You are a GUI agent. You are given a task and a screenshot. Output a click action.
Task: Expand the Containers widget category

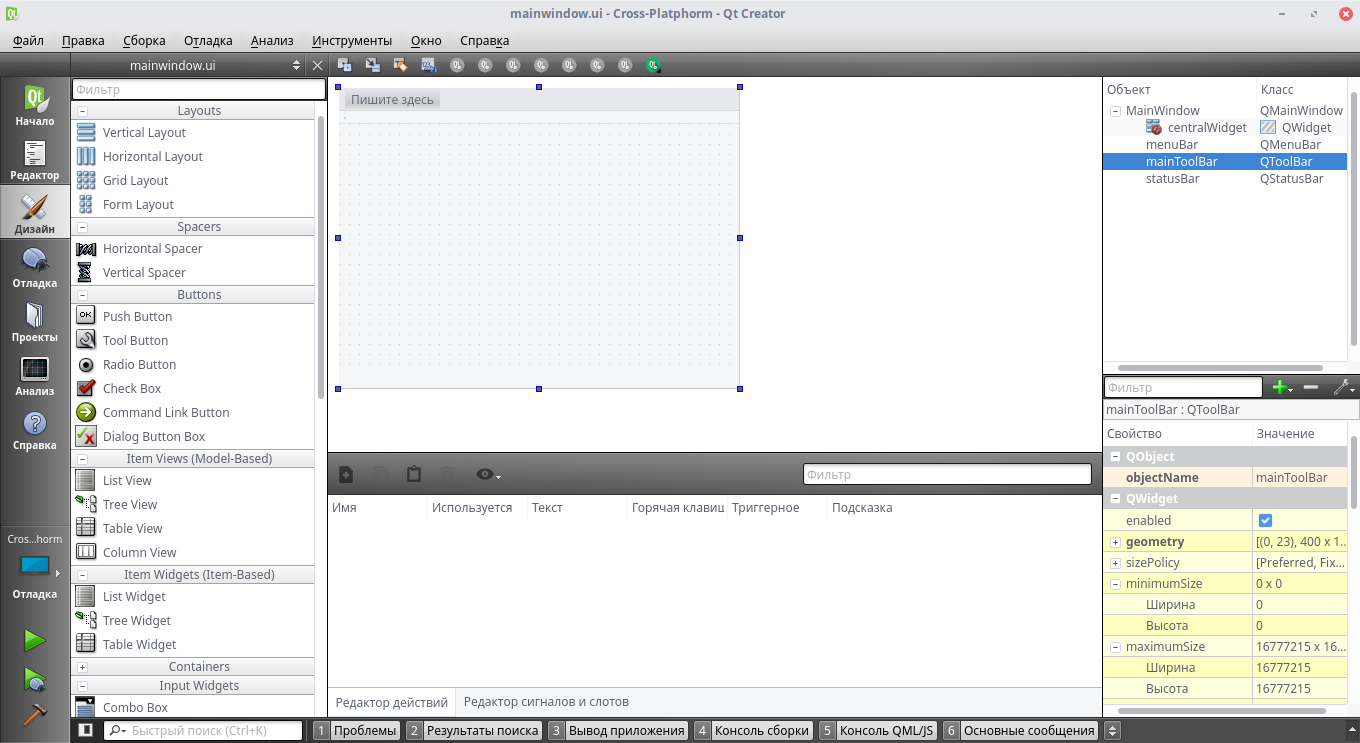82,667
